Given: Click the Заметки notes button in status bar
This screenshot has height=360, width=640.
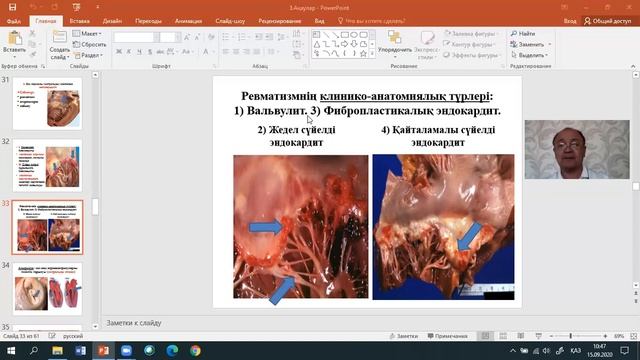Looking at the screenshot, I should tap(404, 336).
